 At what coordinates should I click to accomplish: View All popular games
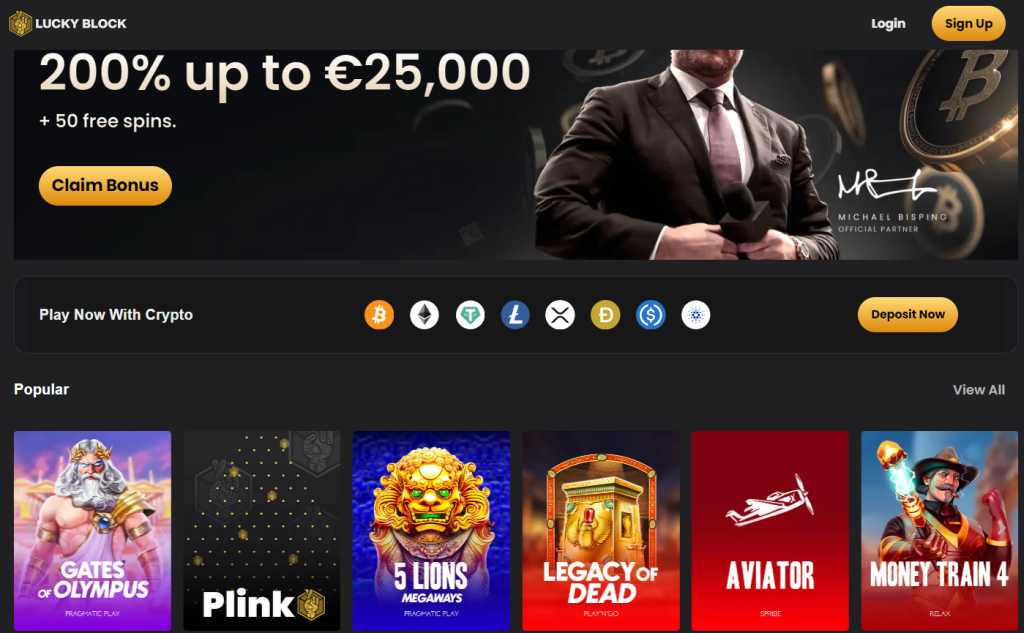(978, 390)
